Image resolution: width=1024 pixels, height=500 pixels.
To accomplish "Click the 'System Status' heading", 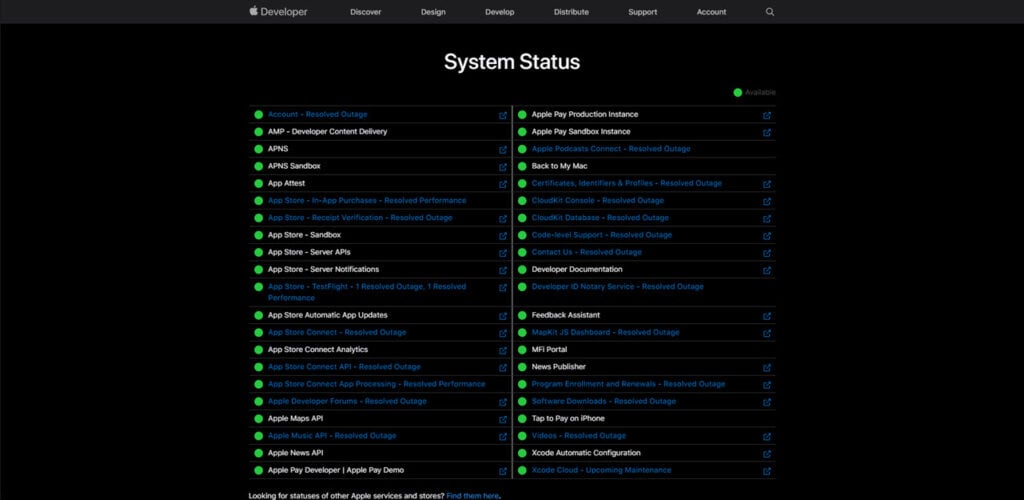I will (x=512, y=62).
